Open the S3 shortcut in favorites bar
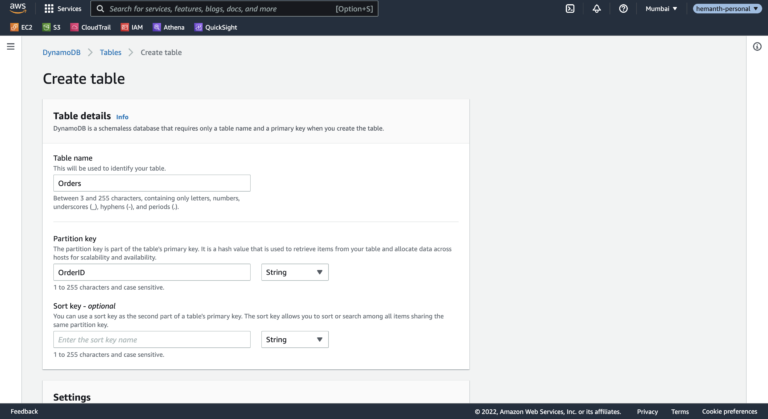768x419 pixels. click(51, 27)
